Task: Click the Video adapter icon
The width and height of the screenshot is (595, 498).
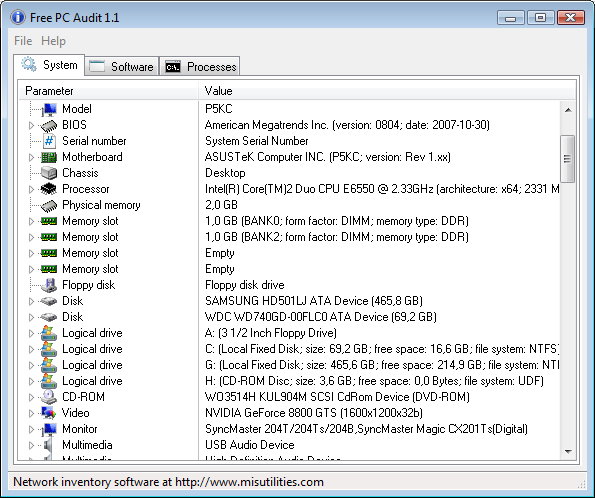Action: click(49, 413)
